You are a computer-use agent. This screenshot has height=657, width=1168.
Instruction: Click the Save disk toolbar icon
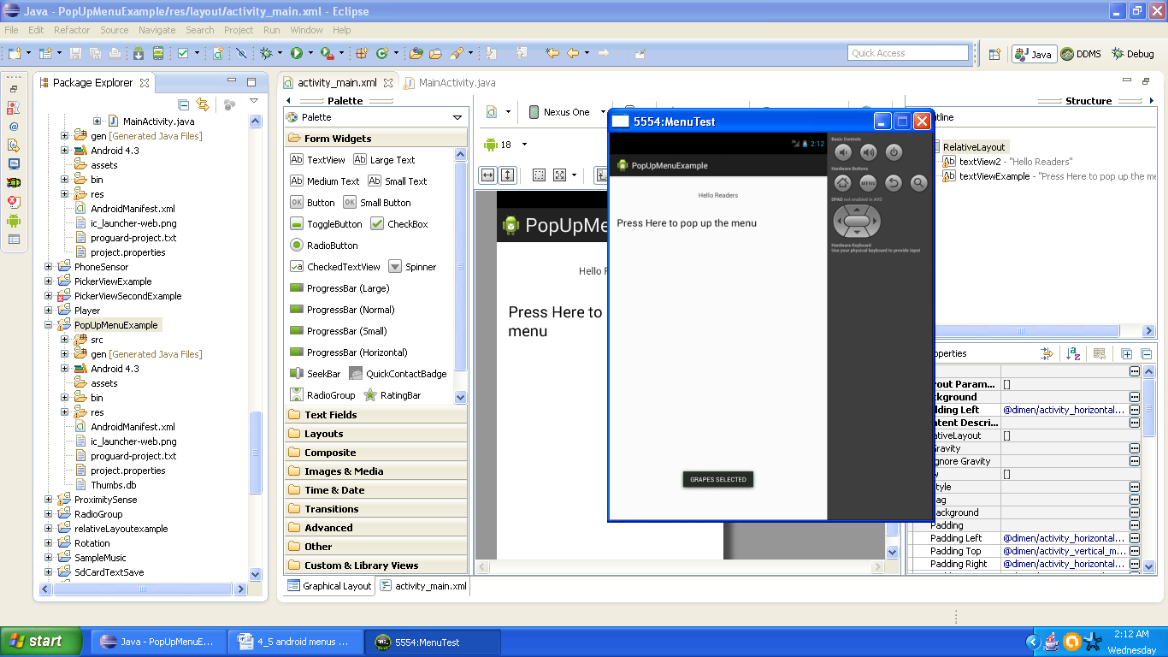tap(75, 53)
